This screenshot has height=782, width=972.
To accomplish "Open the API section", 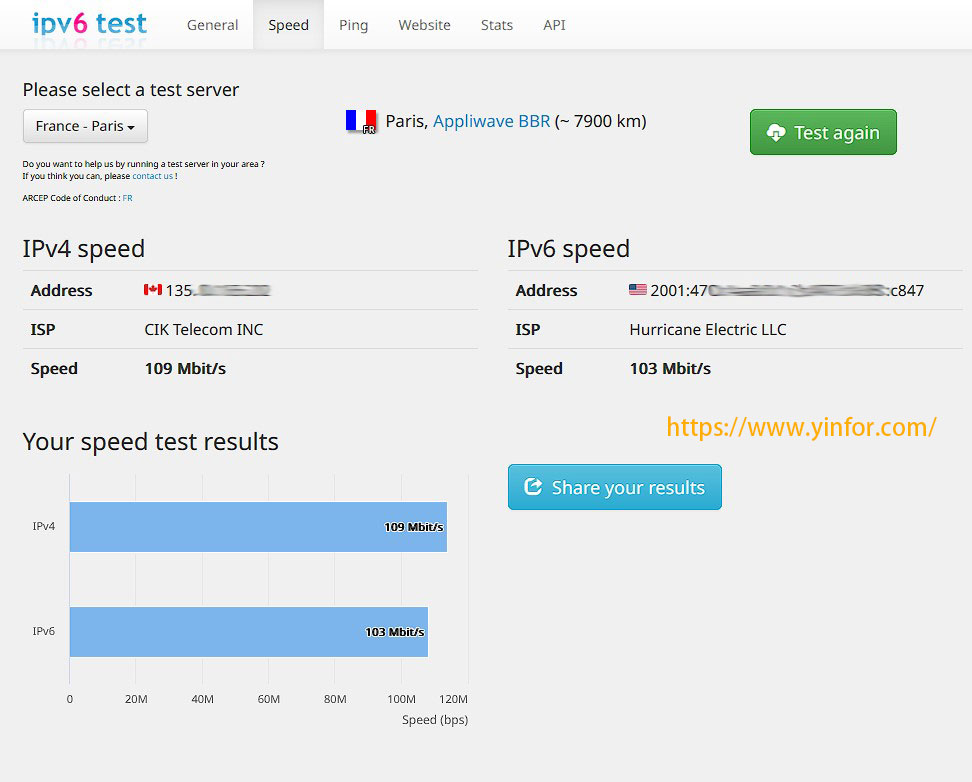I will coord(554,25).
